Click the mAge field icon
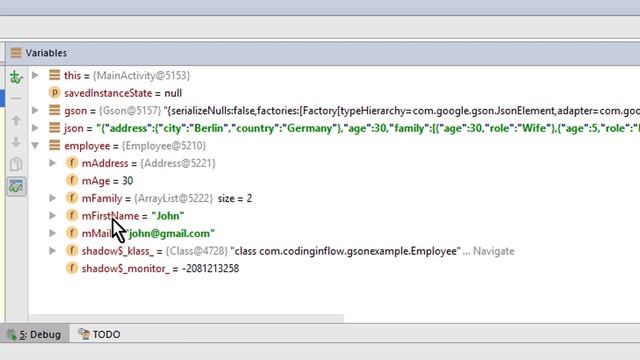Image resolution: width=640 pixels, height=360 pixels. click(72, 180)
